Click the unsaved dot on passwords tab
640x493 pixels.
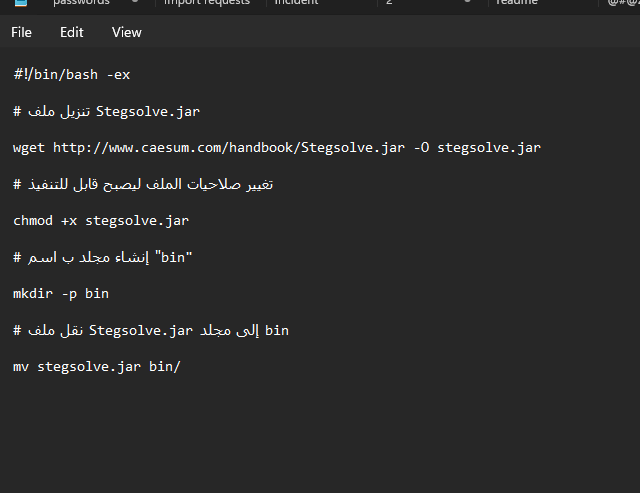135,1
